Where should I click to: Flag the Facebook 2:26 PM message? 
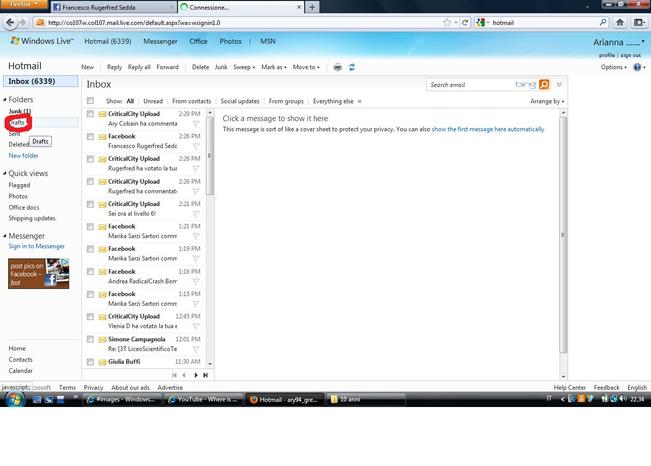tap(196, 146)
